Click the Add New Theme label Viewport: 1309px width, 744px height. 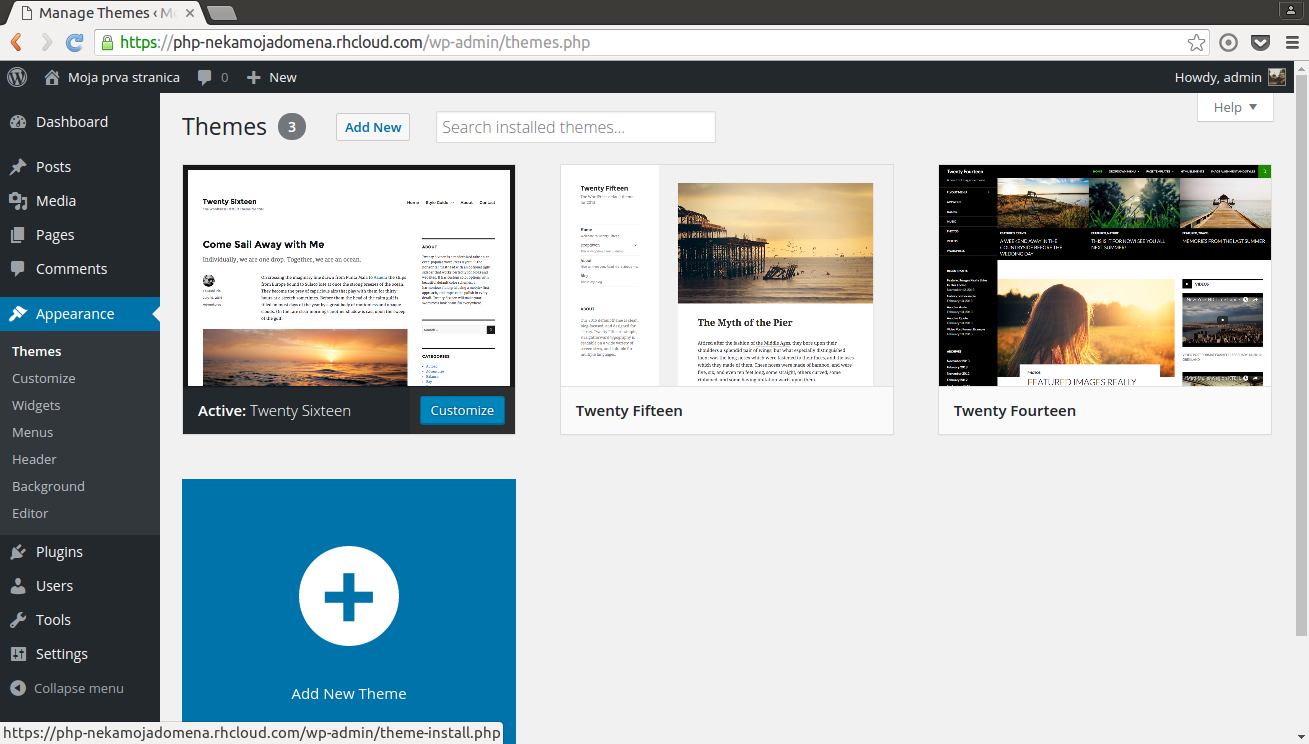click(x=349, y=694)
